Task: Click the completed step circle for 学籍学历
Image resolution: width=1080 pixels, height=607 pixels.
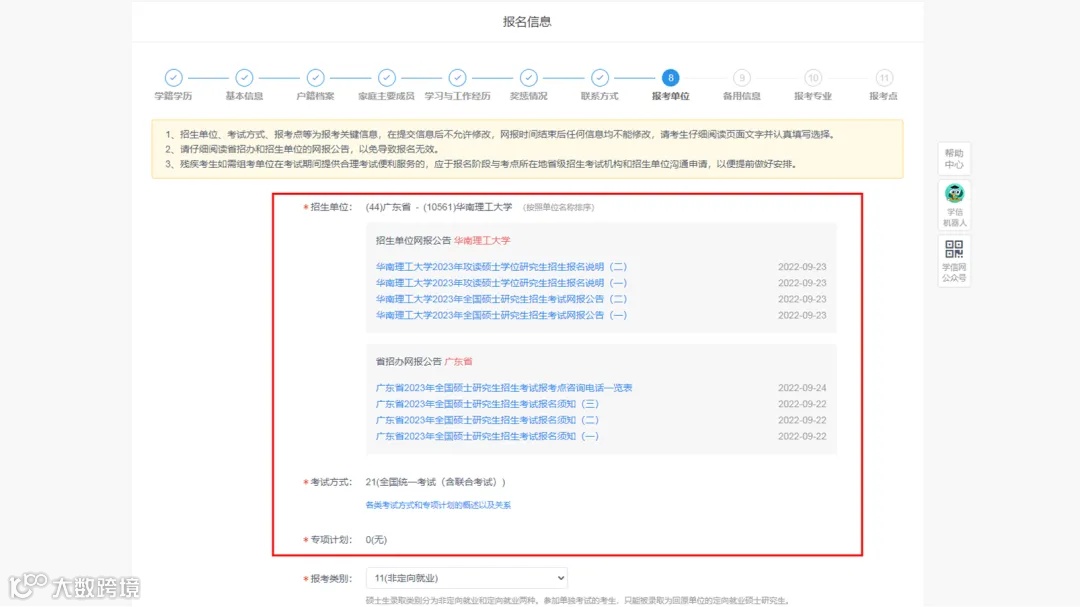Action: [x=174, y=78]
